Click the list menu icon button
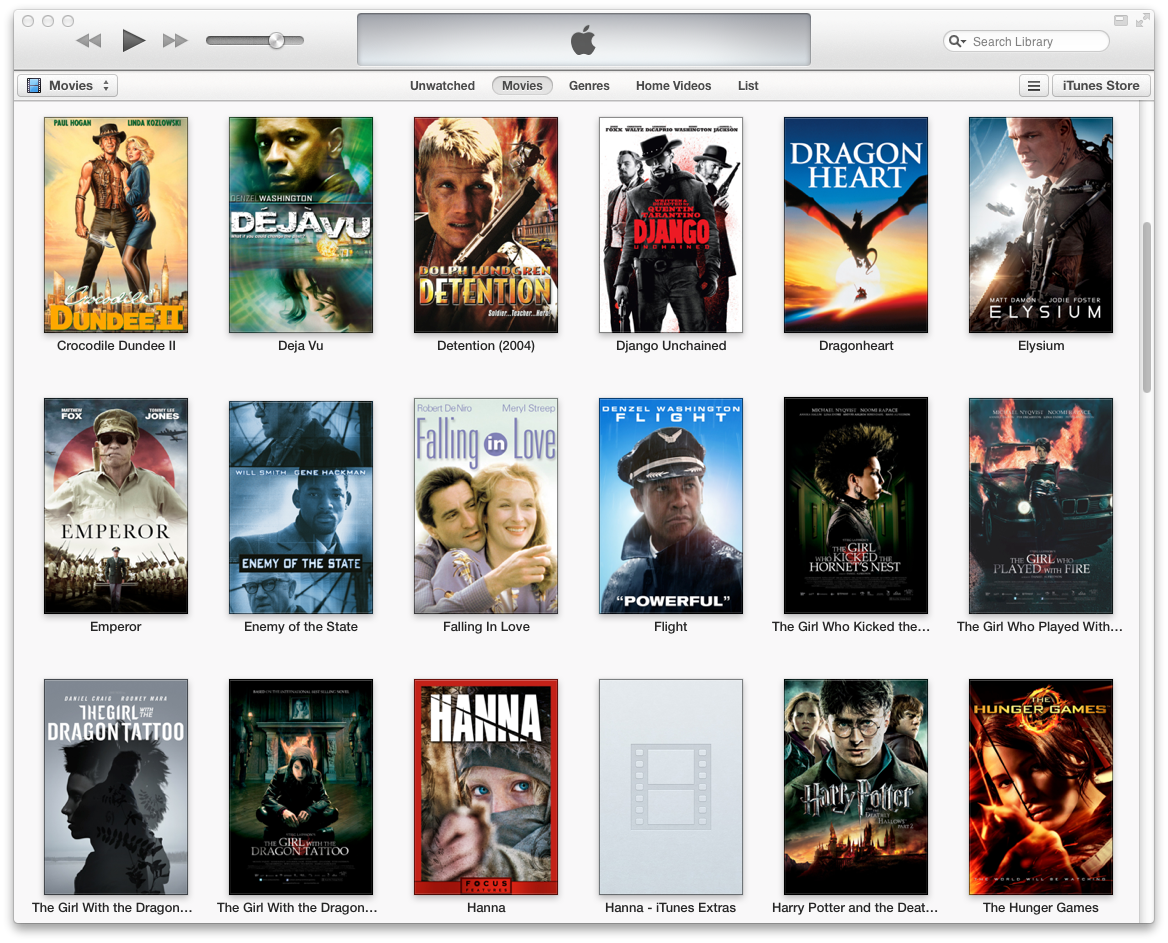 pos(1034,86)
